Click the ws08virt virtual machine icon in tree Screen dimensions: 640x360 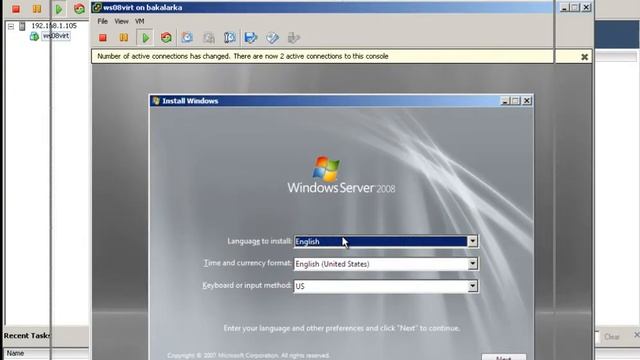pos(34,36)
